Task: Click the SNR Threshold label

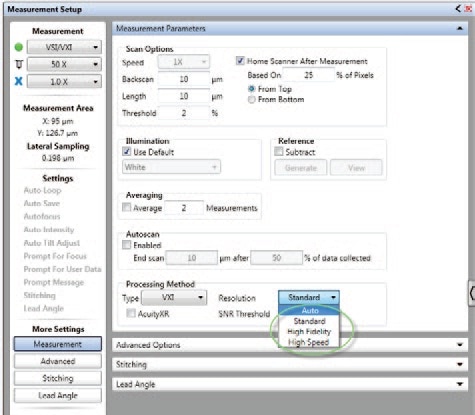Action: 244,314
